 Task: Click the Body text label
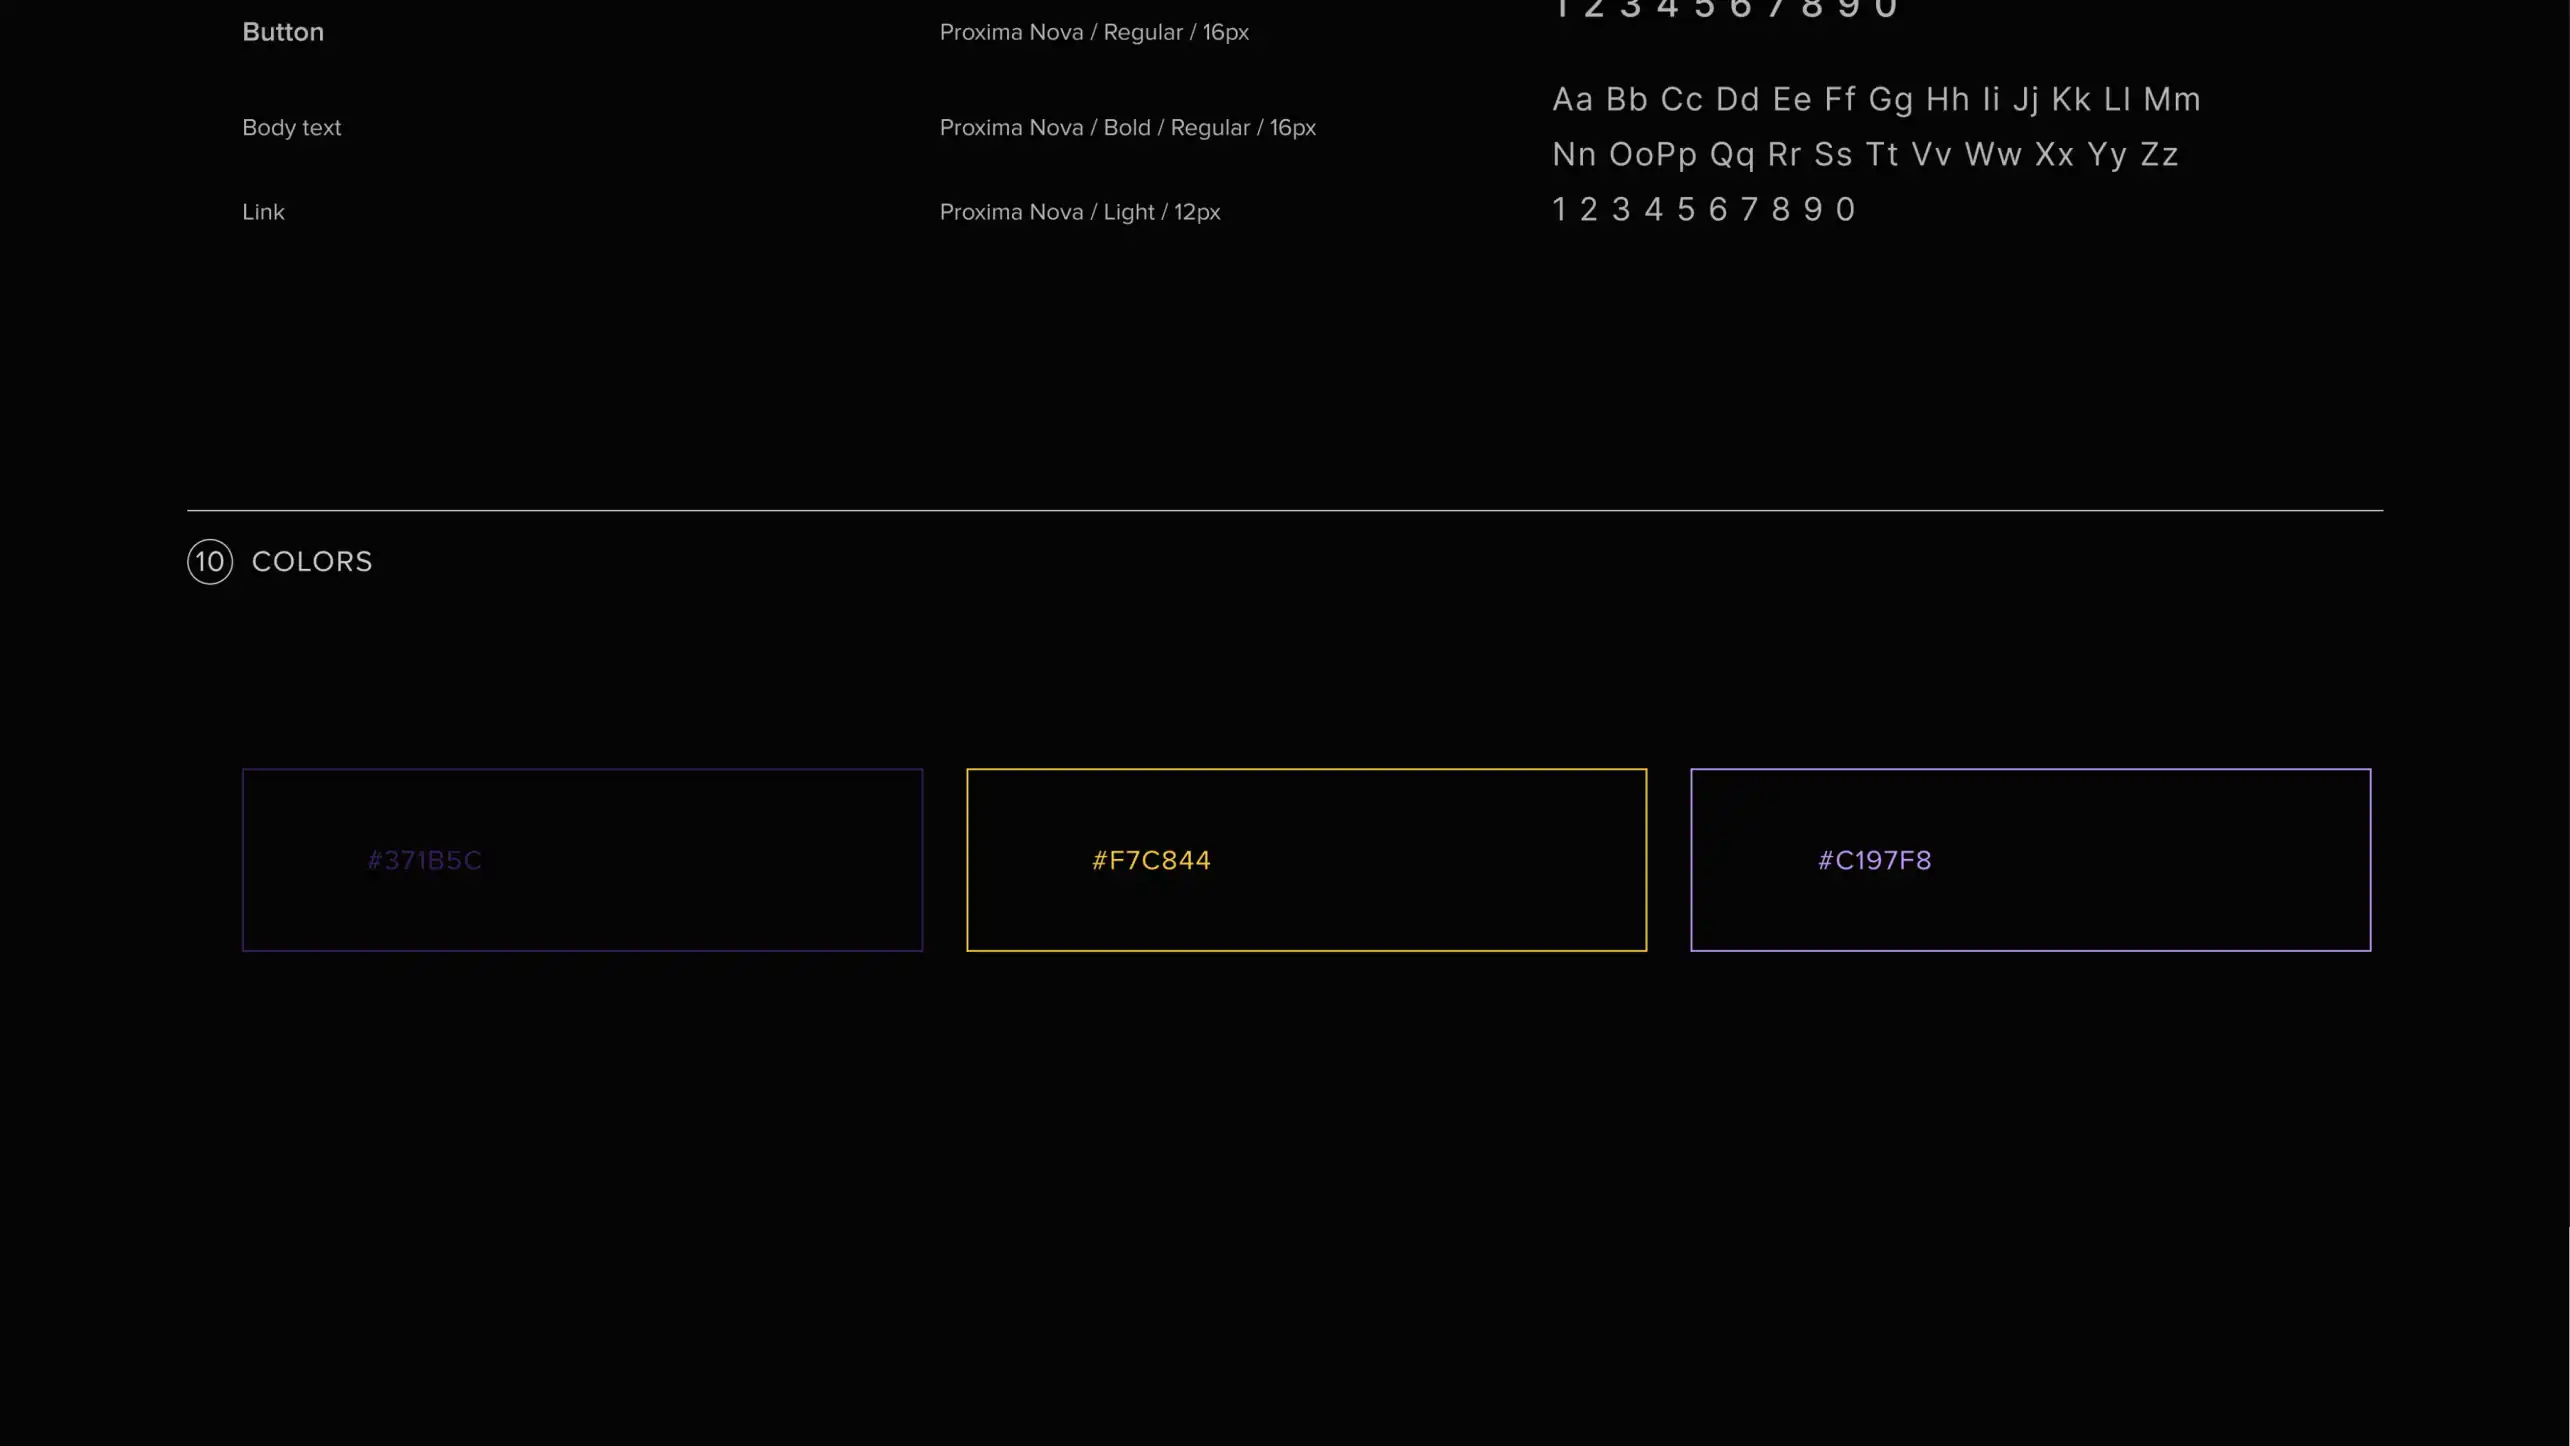pos(291,128)
